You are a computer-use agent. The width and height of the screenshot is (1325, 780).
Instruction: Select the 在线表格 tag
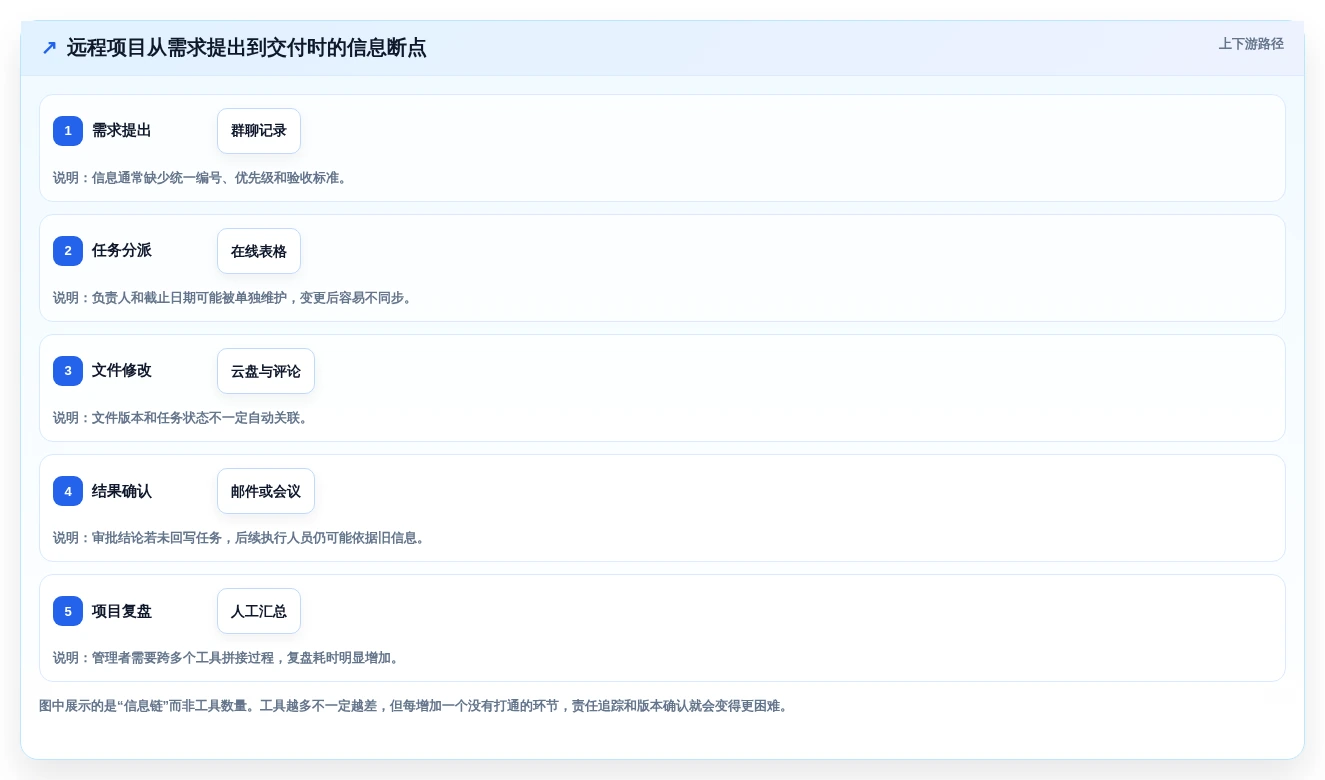(x=259, y=251)
